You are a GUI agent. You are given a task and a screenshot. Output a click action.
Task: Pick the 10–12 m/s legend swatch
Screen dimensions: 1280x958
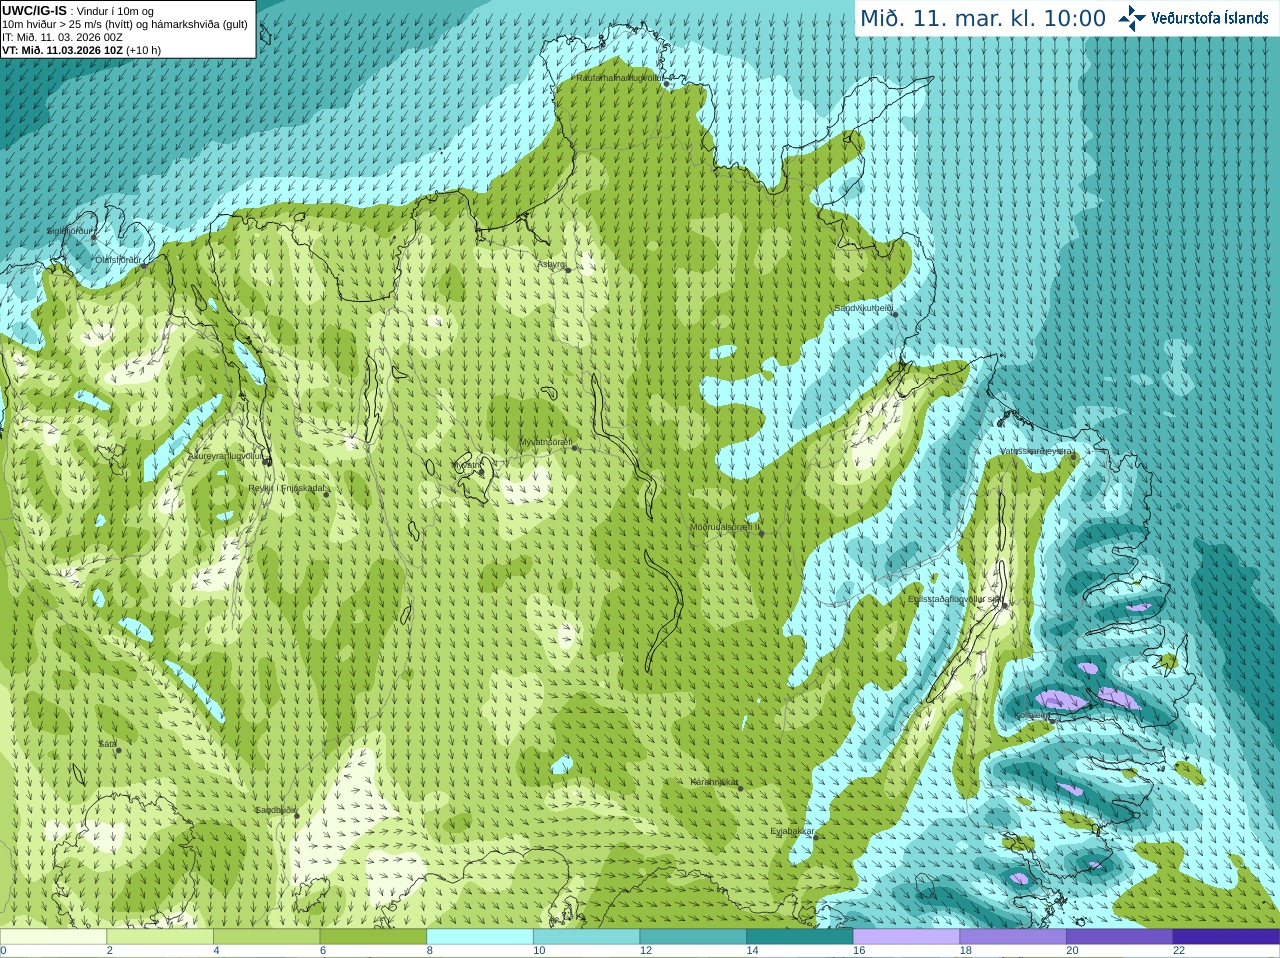[x=586, y=937]
